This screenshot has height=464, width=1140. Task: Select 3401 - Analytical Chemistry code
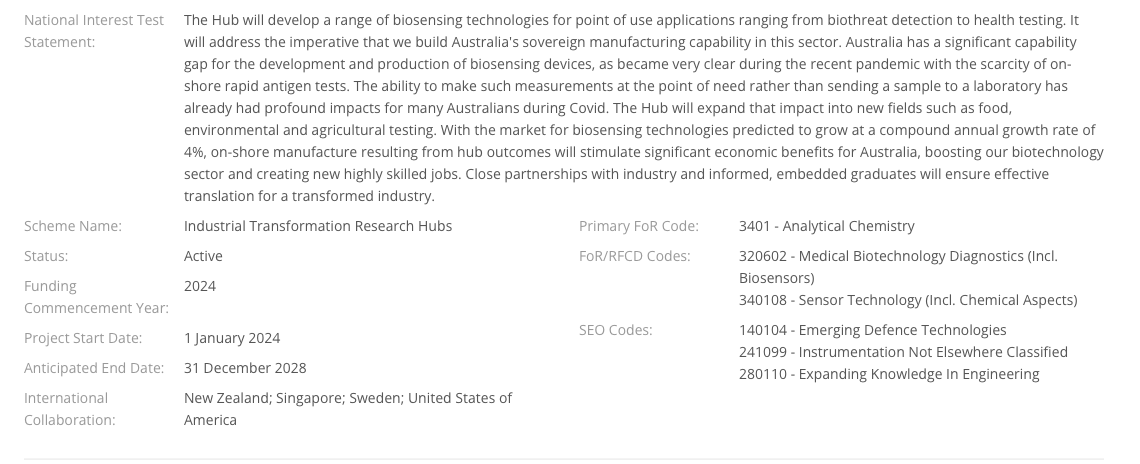827,226
